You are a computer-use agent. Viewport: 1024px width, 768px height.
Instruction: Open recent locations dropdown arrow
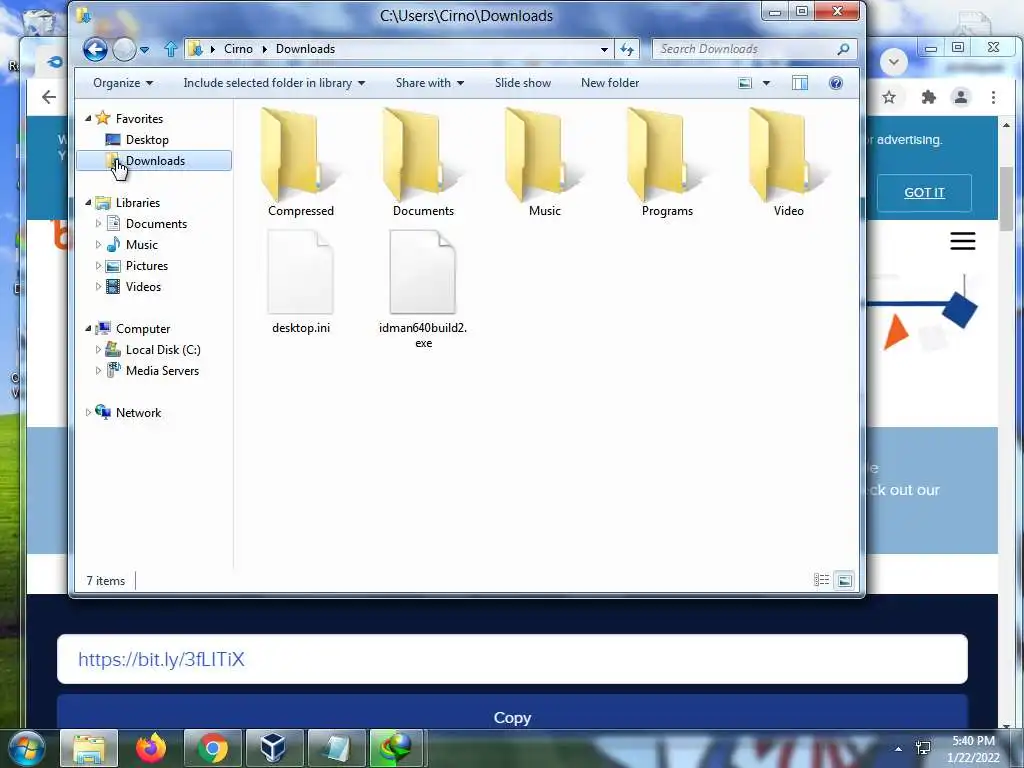click(144, 50)
